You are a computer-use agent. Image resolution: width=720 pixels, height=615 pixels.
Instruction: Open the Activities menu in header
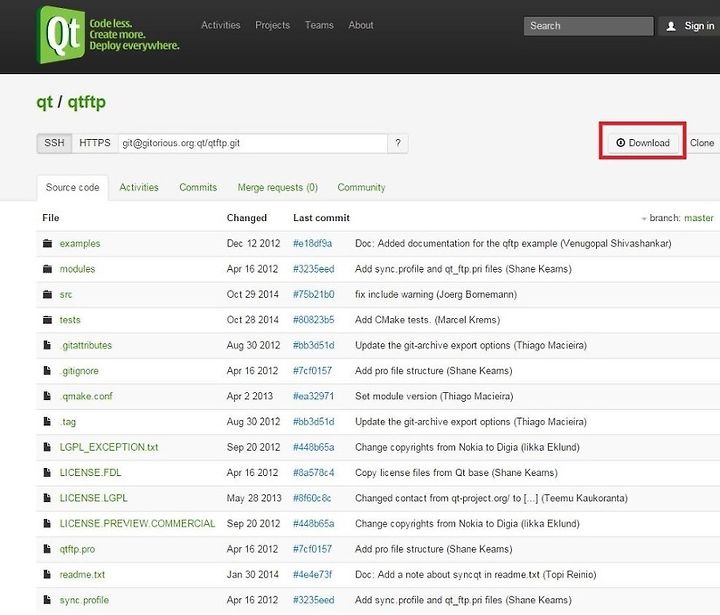coord(221,25)
